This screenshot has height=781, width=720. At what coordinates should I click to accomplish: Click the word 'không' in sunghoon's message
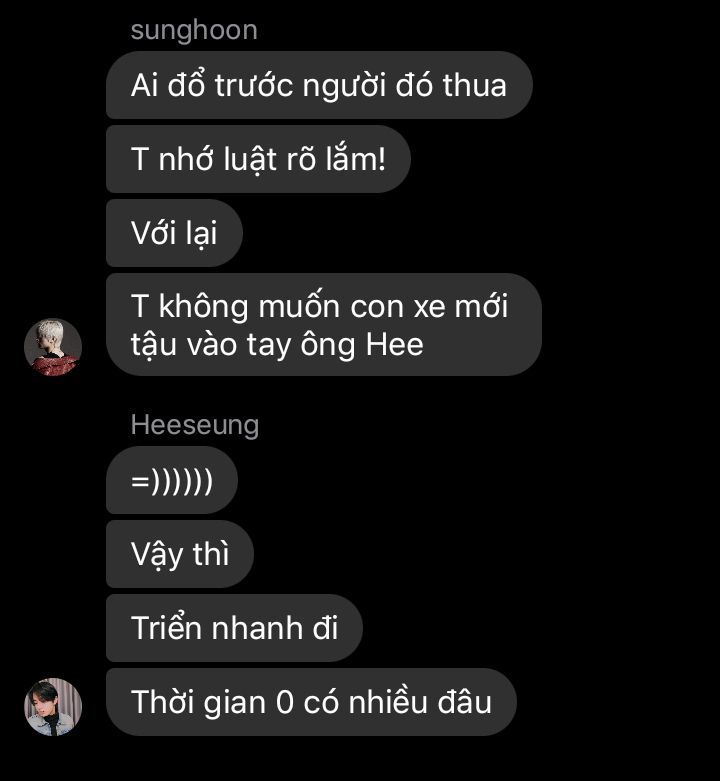[x=203, y=306]
